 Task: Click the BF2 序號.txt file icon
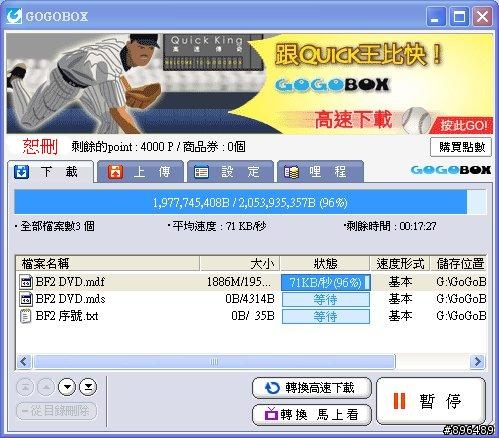[26, 316]
